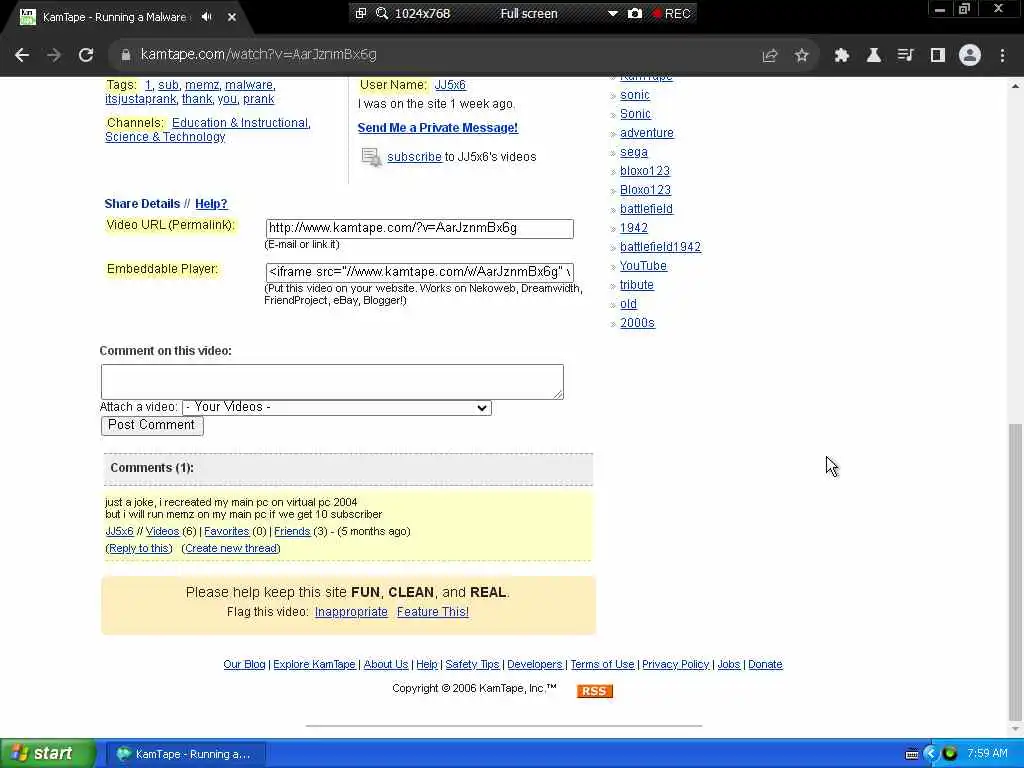Open media control playlist icon

[905, 56]
